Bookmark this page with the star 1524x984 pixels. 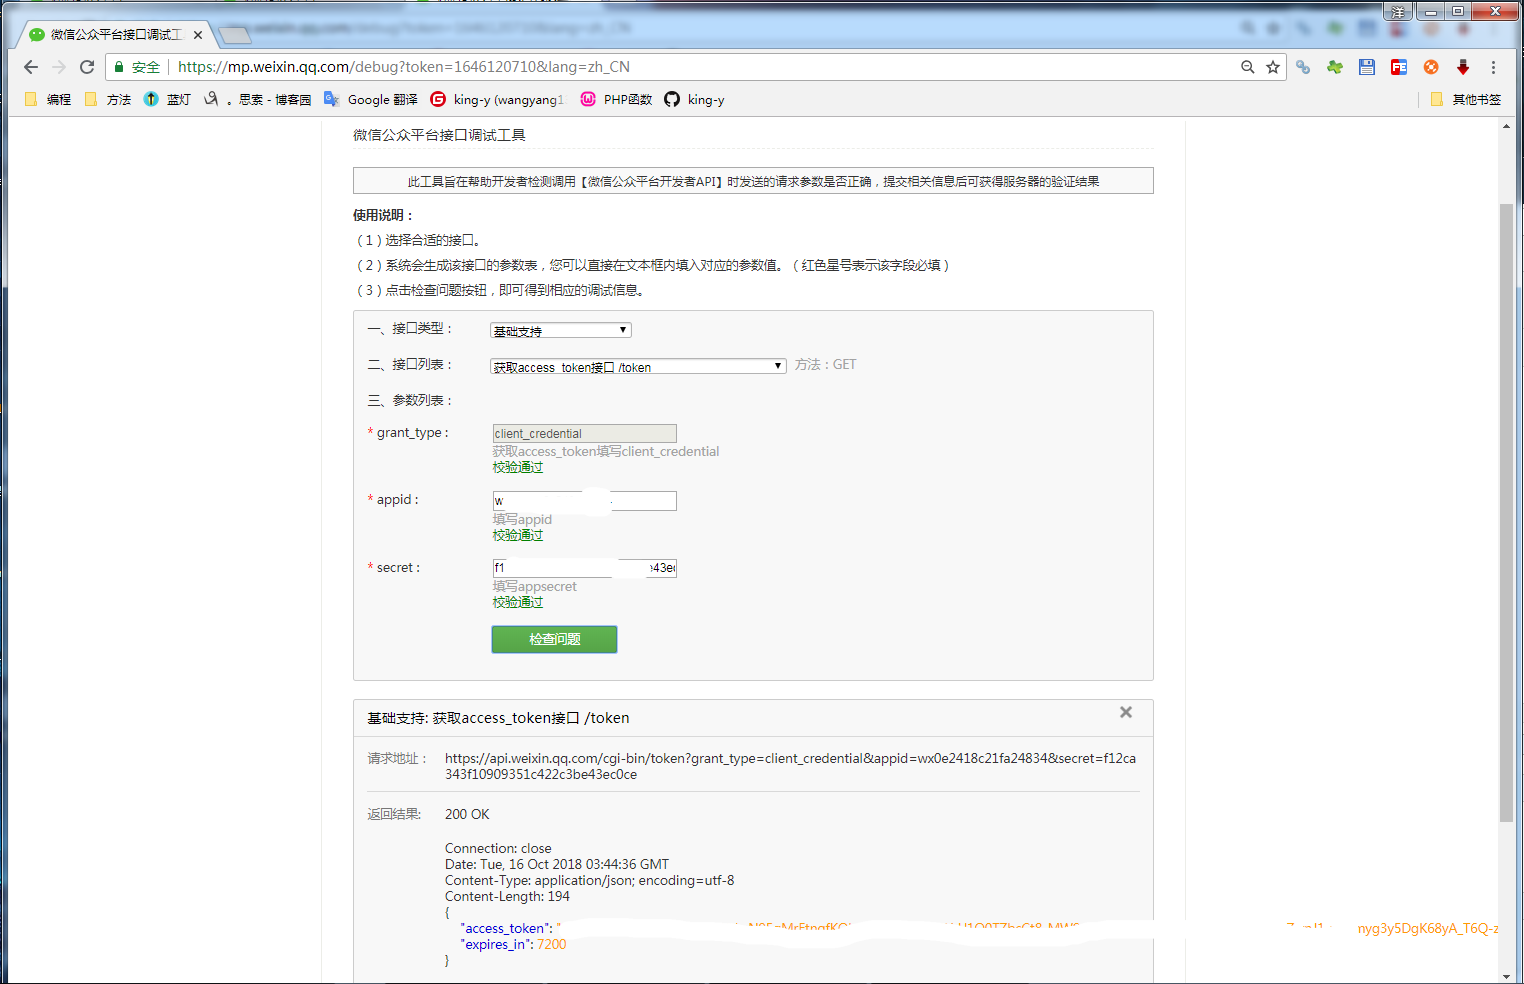[1273, 67]
